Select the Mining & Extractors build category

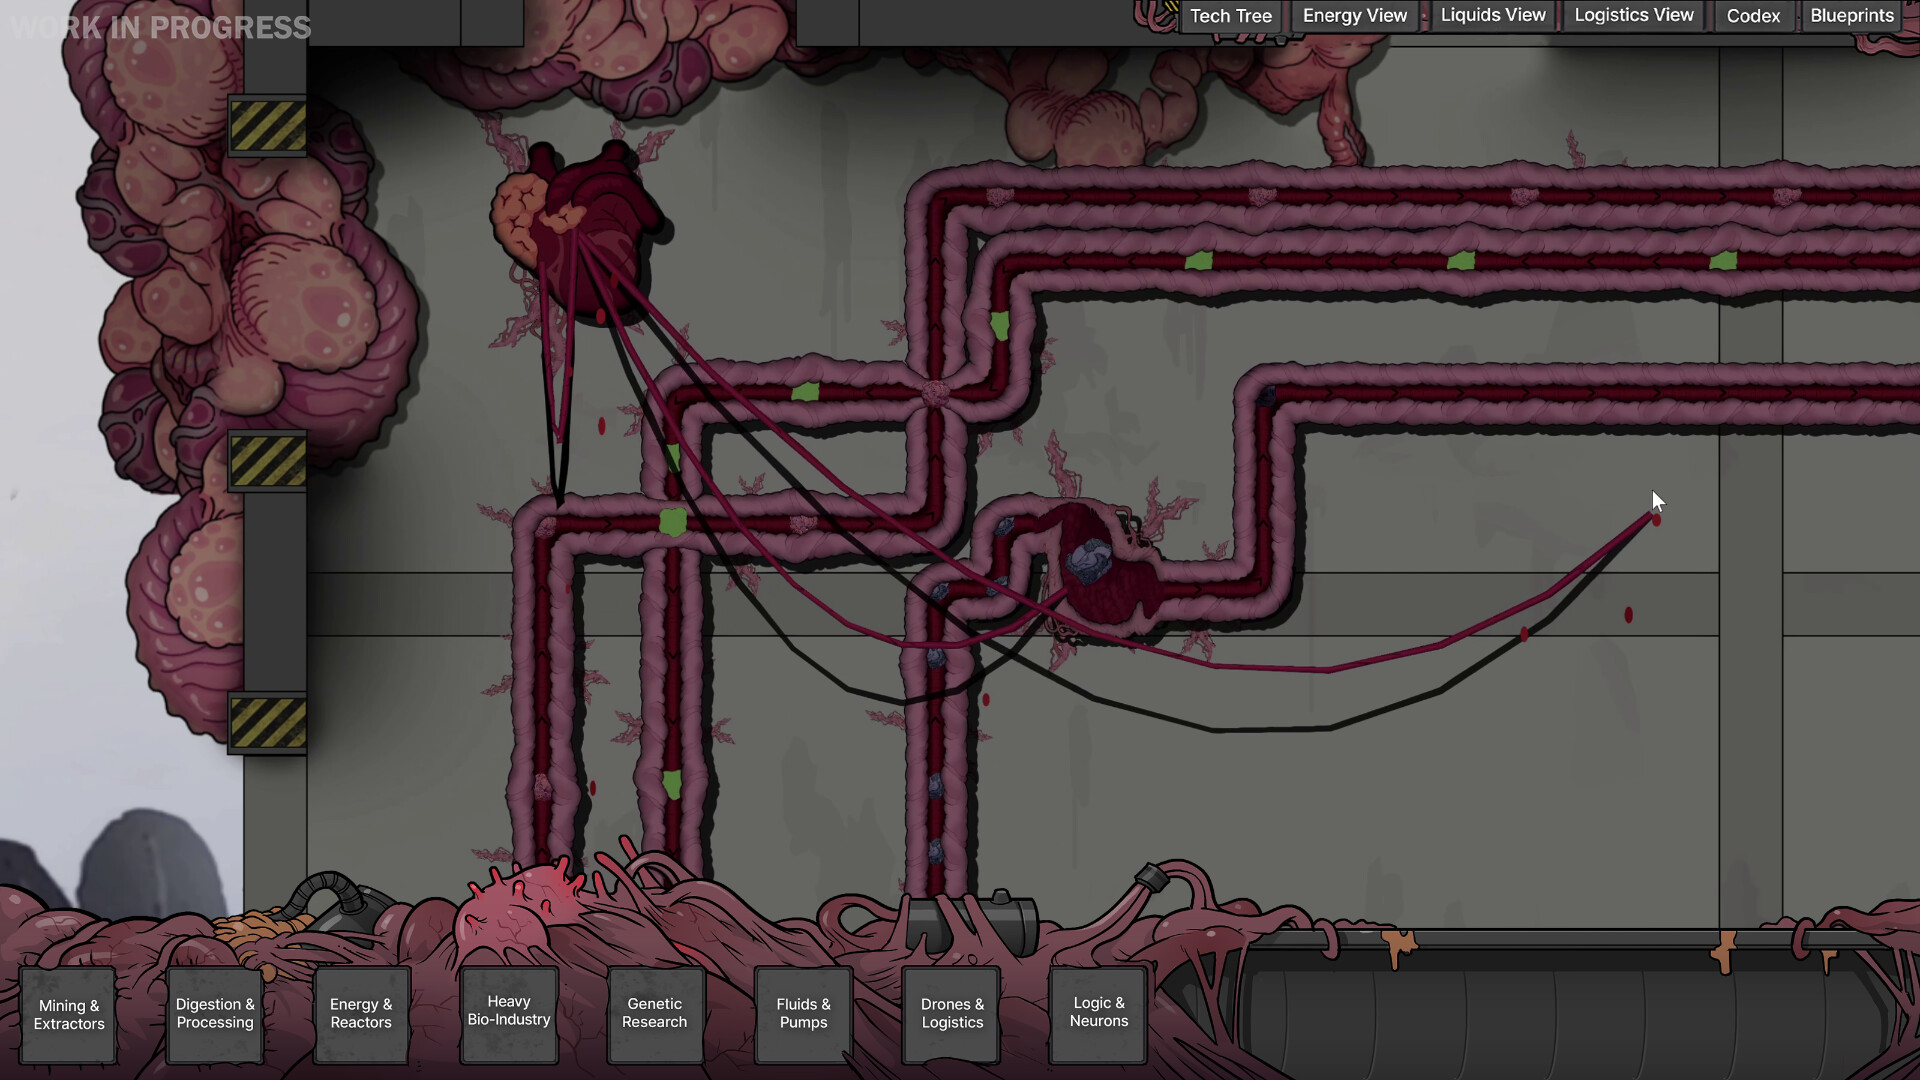(67, 1014)
